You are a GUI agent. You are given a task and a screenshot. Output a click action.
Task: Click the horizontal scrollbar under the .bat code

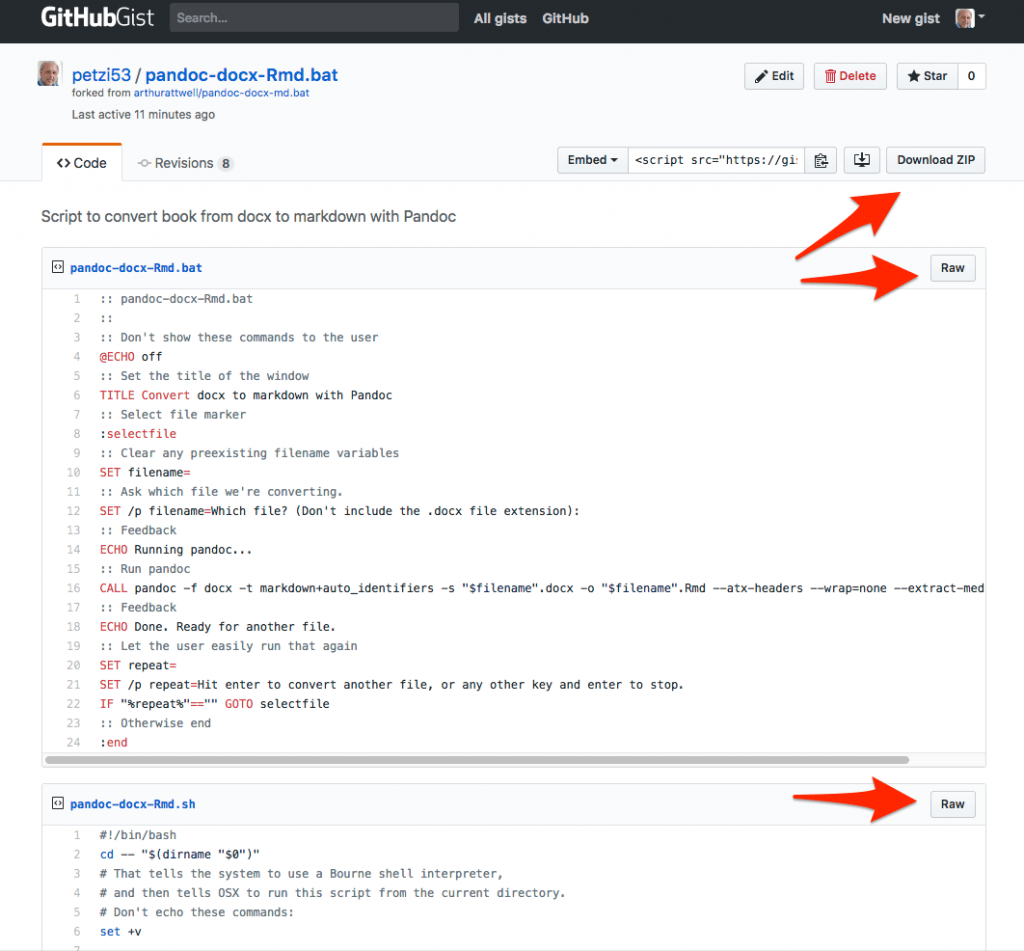click(x=477, y=760)
